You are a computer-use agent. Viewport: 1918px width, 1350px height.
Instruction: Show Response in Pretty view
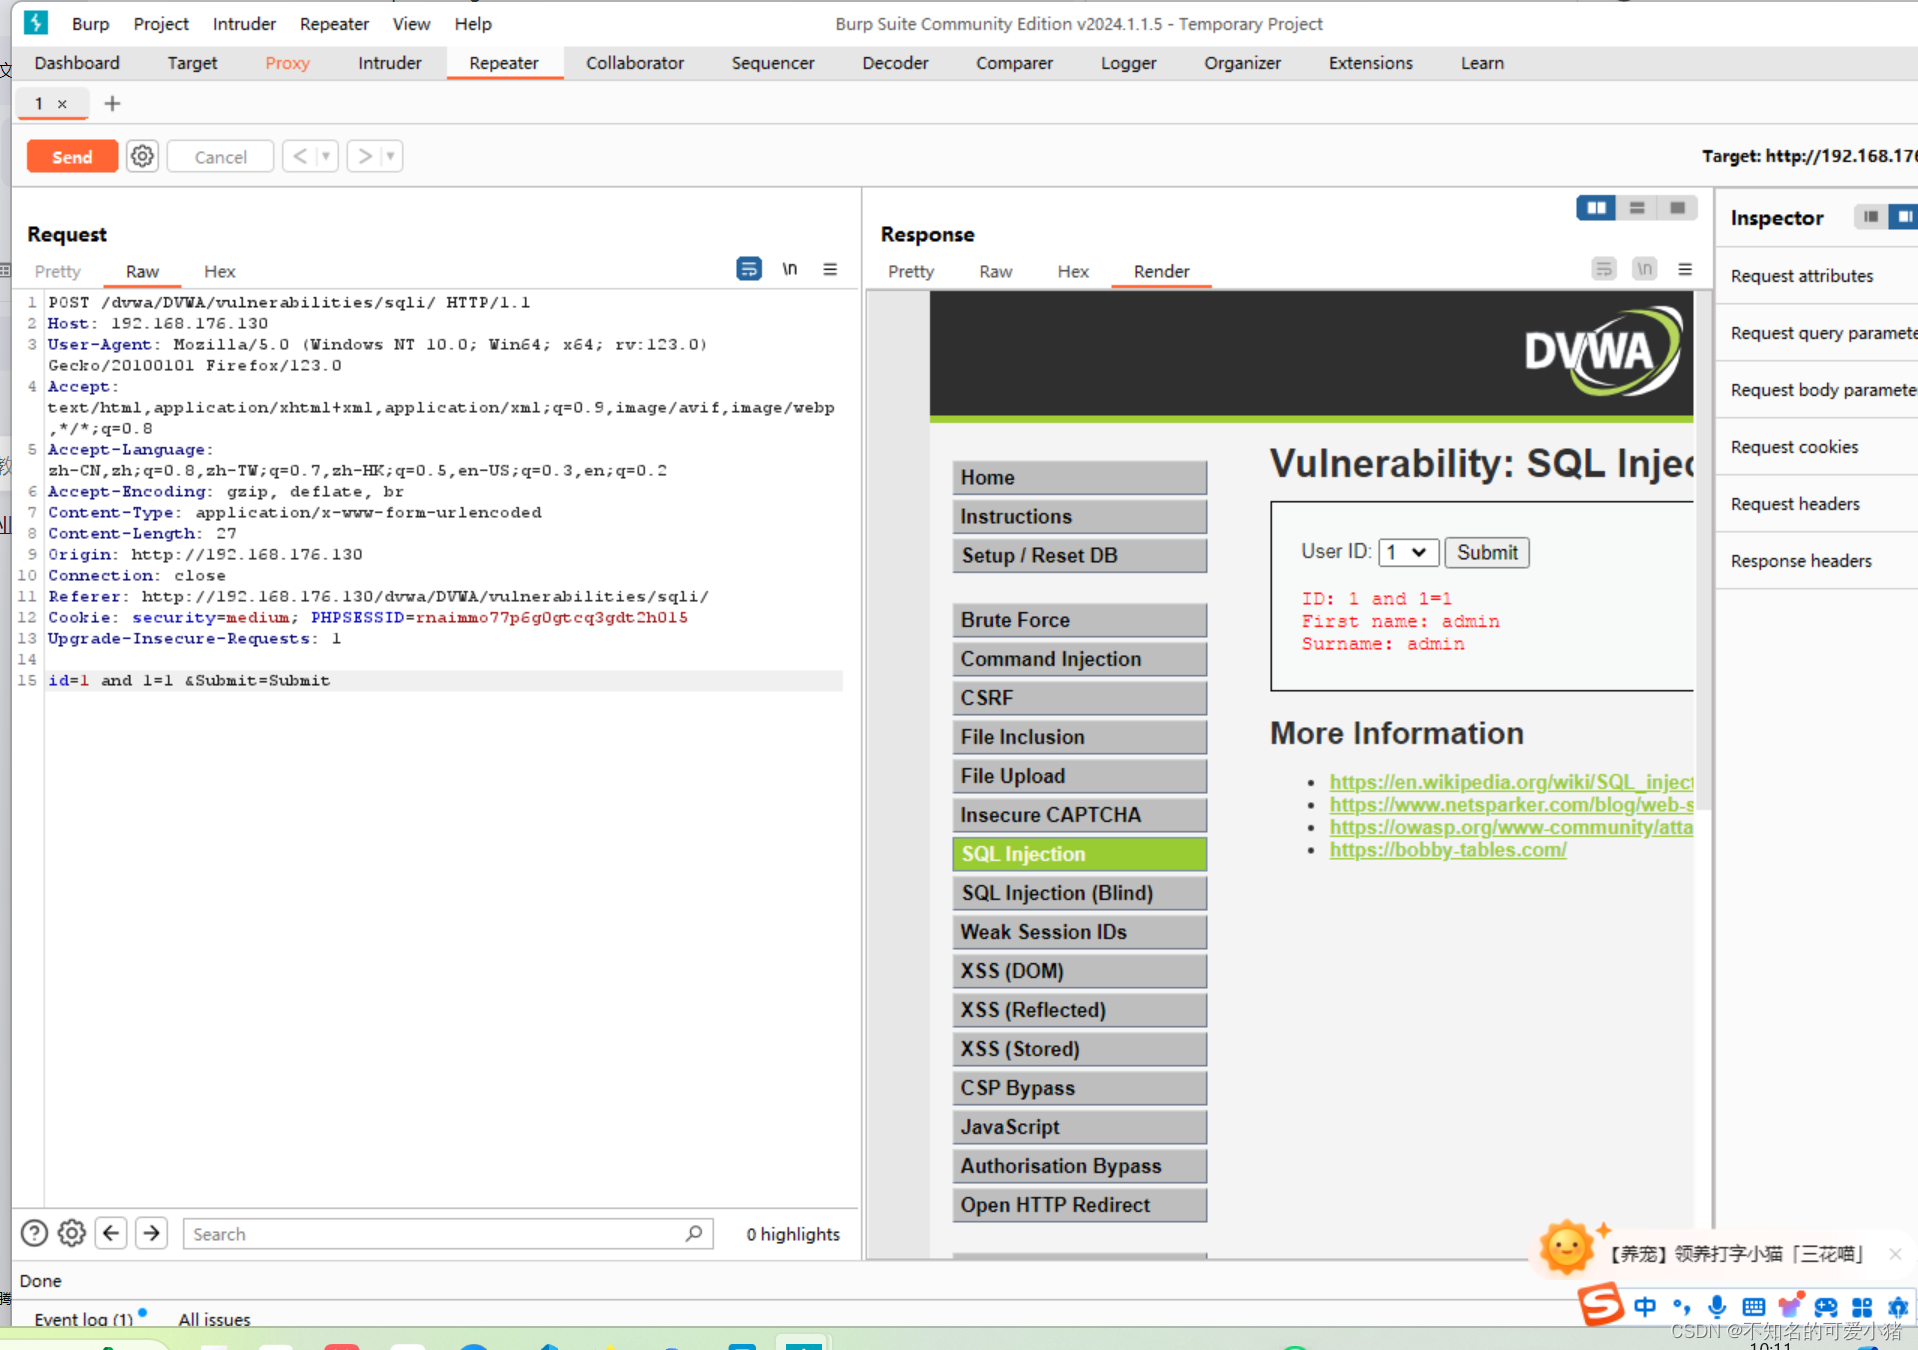910,271
